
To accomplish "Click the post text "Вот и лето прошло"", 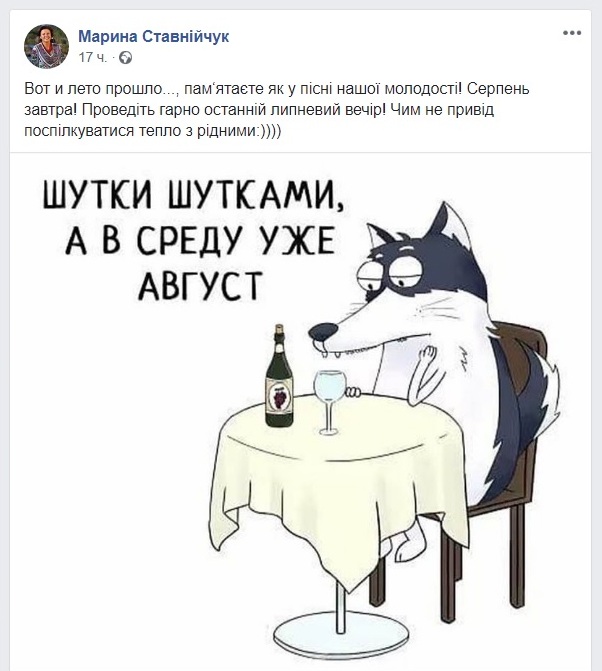I will (93, 89).
